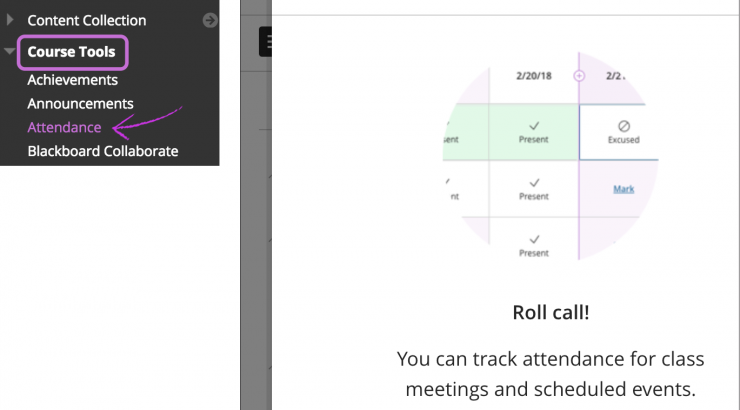Screen dimensions: 740x410
Task: Click the Content Collection arrow circle icon
Action: (209, 20)
